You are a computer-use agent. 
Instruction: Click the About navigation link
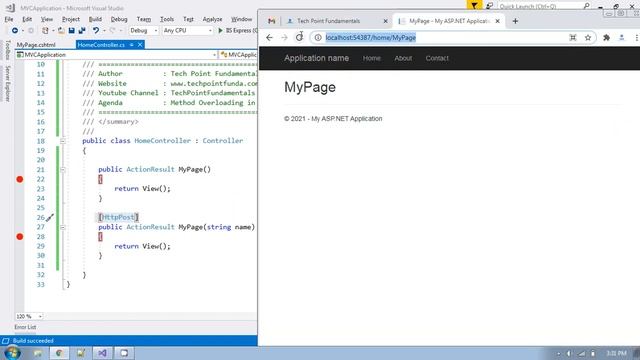pyautogui.click(x=403, y=58)
